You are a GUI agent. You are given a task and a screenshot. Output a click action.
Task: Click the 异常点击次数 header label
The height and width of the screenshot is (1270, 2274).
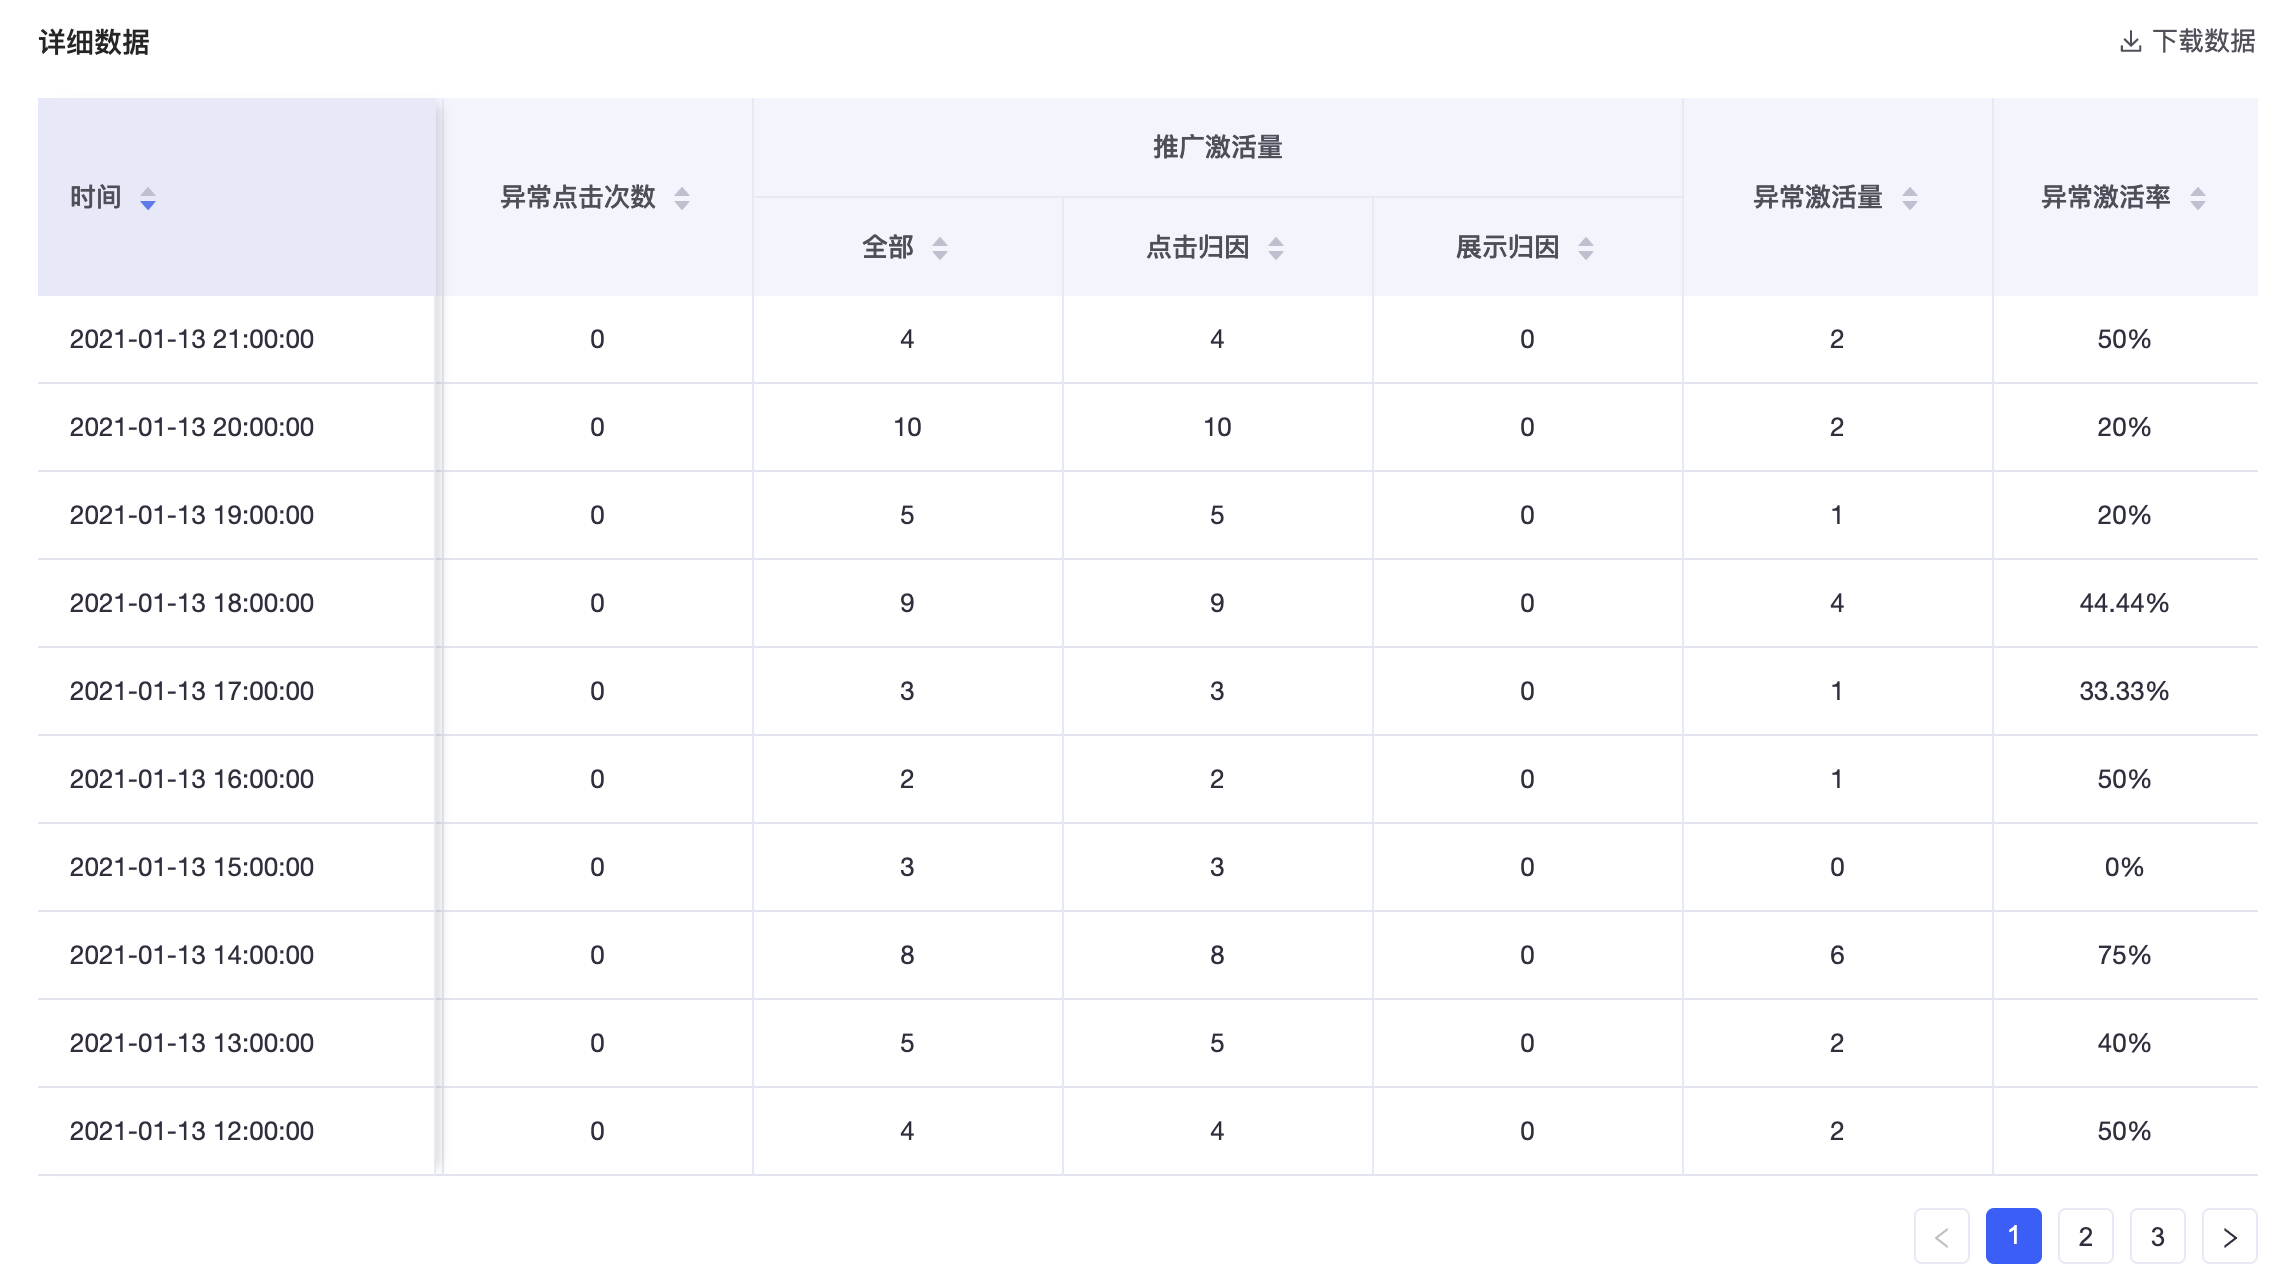click(578, 197)
